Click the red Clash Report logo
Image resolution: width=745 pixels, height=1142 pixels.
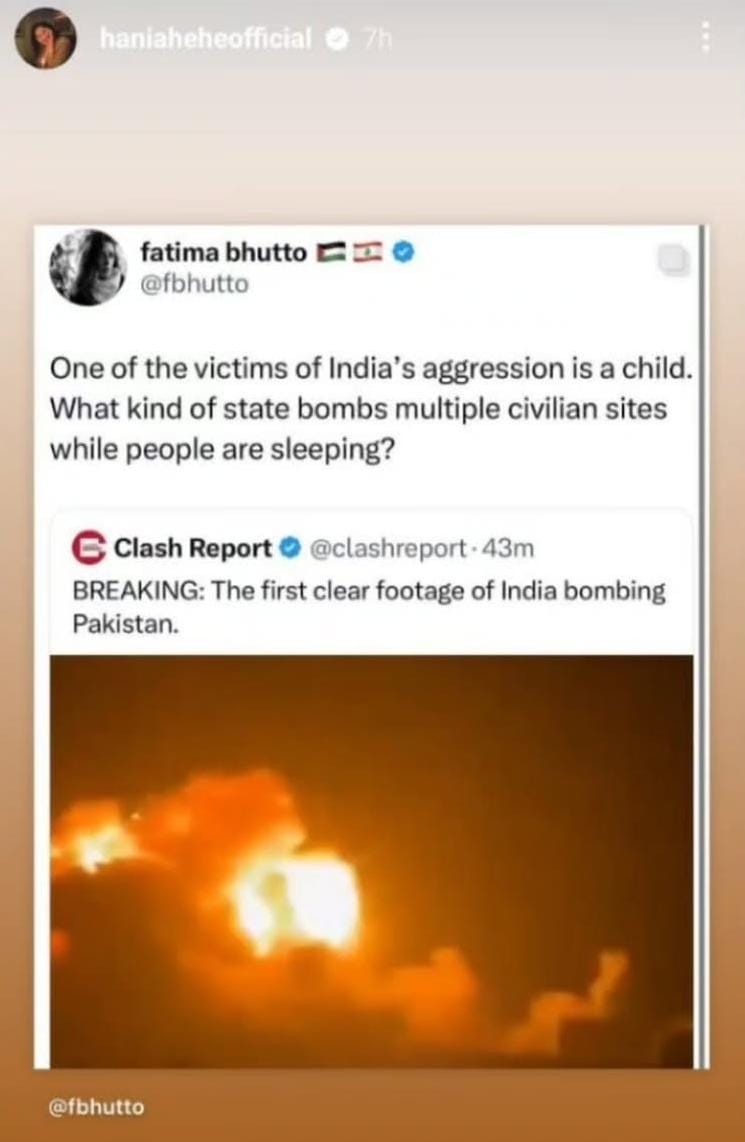[x=91, y=548]
